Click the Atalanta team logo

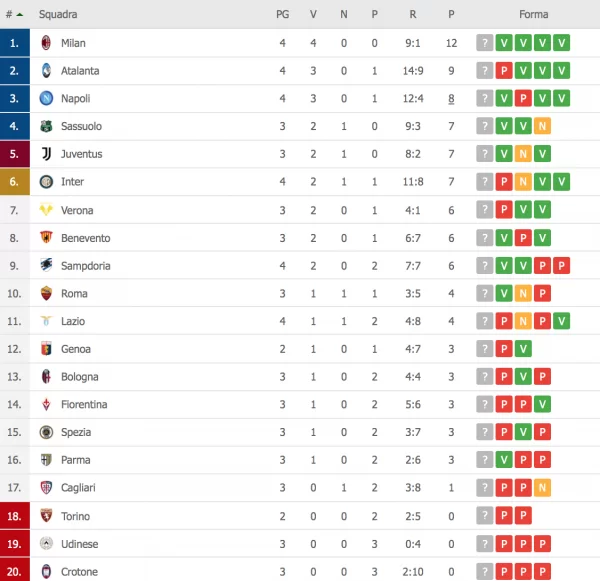pos(45,71)
